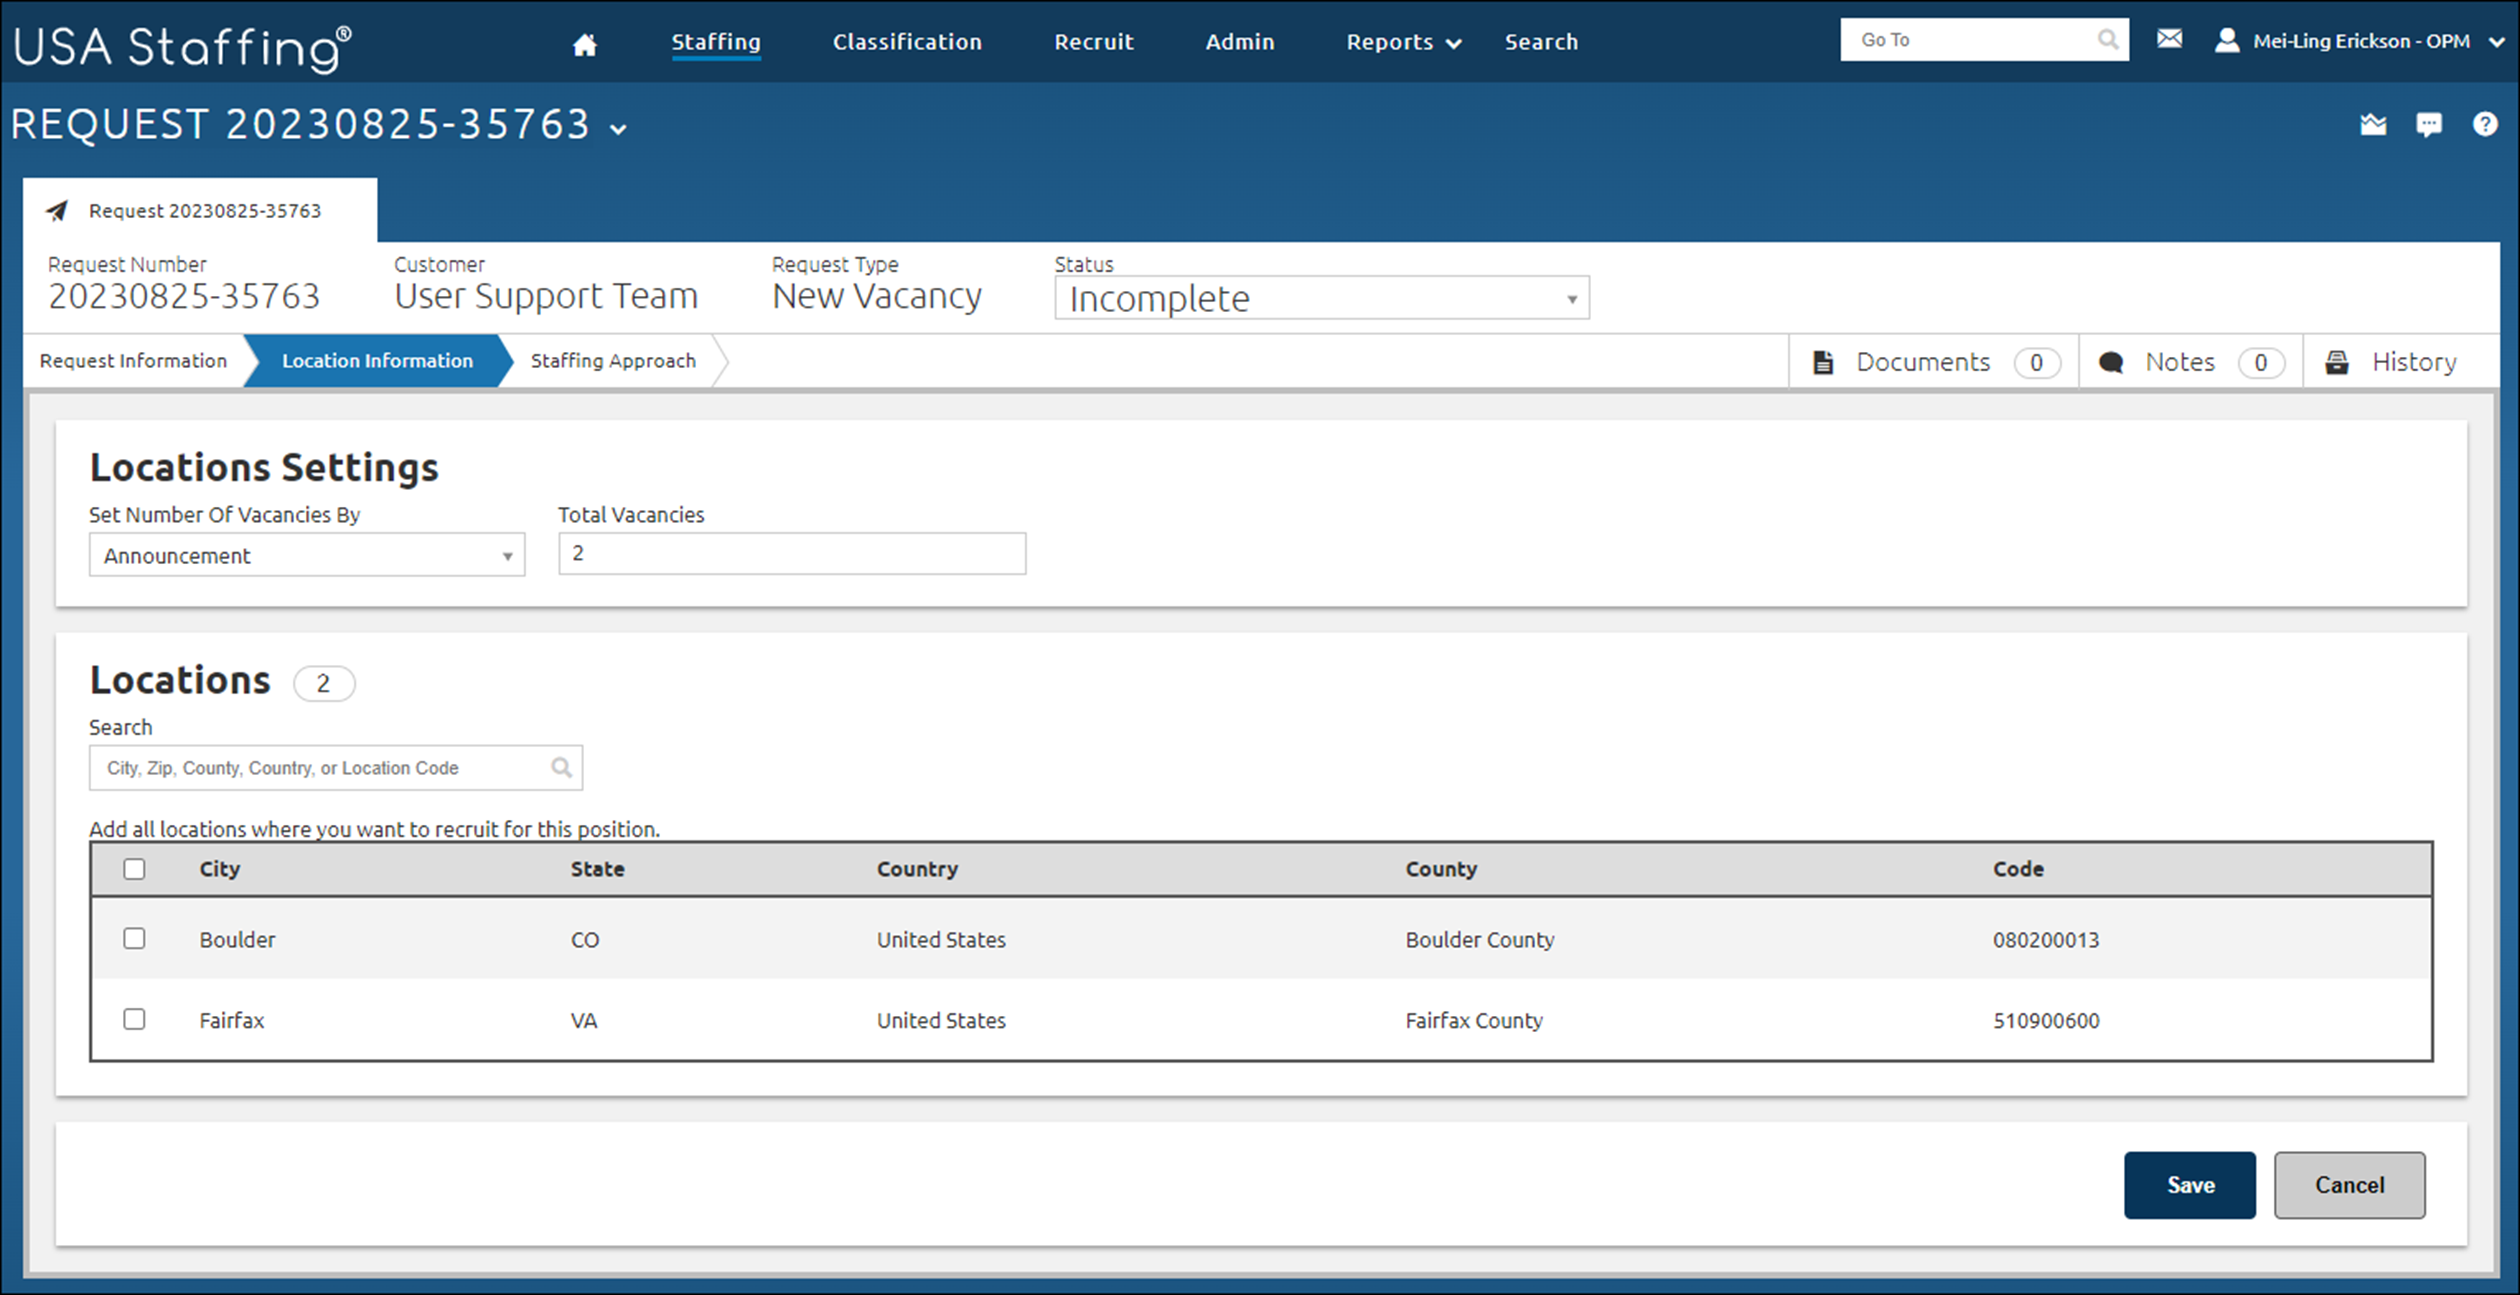Sort by City column header
Screen dimensions: 2520x1295
[x=219, y=869]
